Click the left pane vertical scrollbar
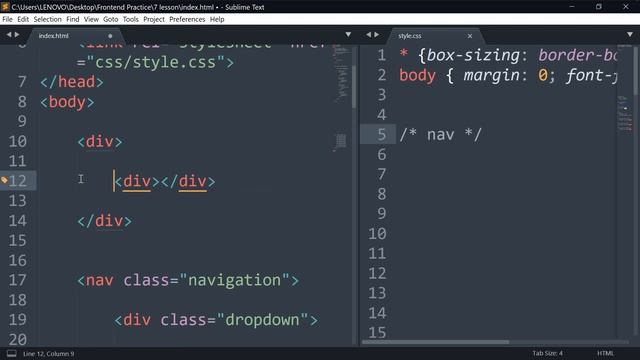This screenshot has height=360, width=640. point(354,87)
